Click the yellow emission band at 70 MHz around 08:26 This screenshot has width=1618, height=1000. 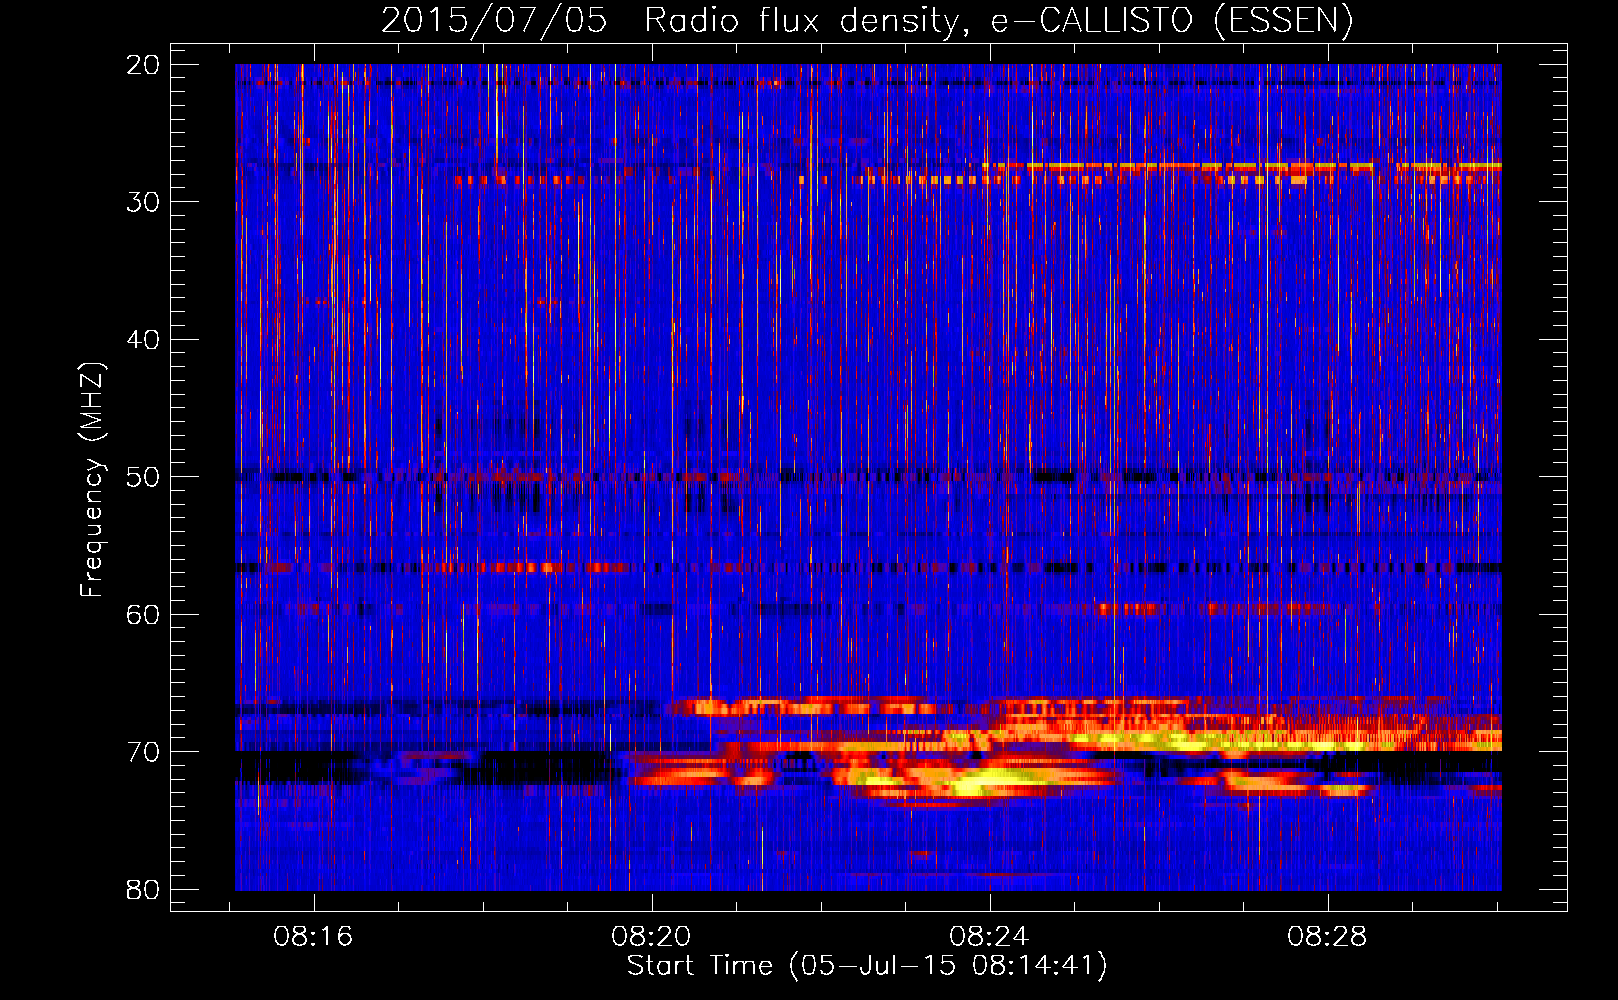pos(1180,743)
